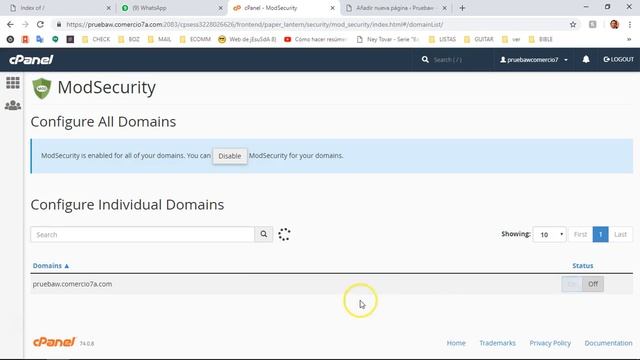This screenshot has width=640, height=360.
Task: Open User Manager icon in sidebar
Action: [x=13, y=105]
